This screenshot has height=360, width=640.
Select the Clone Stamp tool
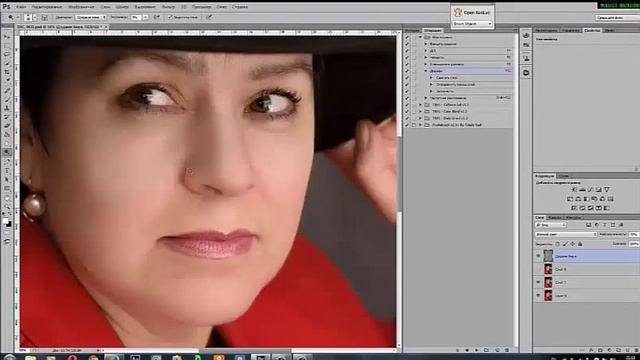pyautogui.click(x=7, y=108)
